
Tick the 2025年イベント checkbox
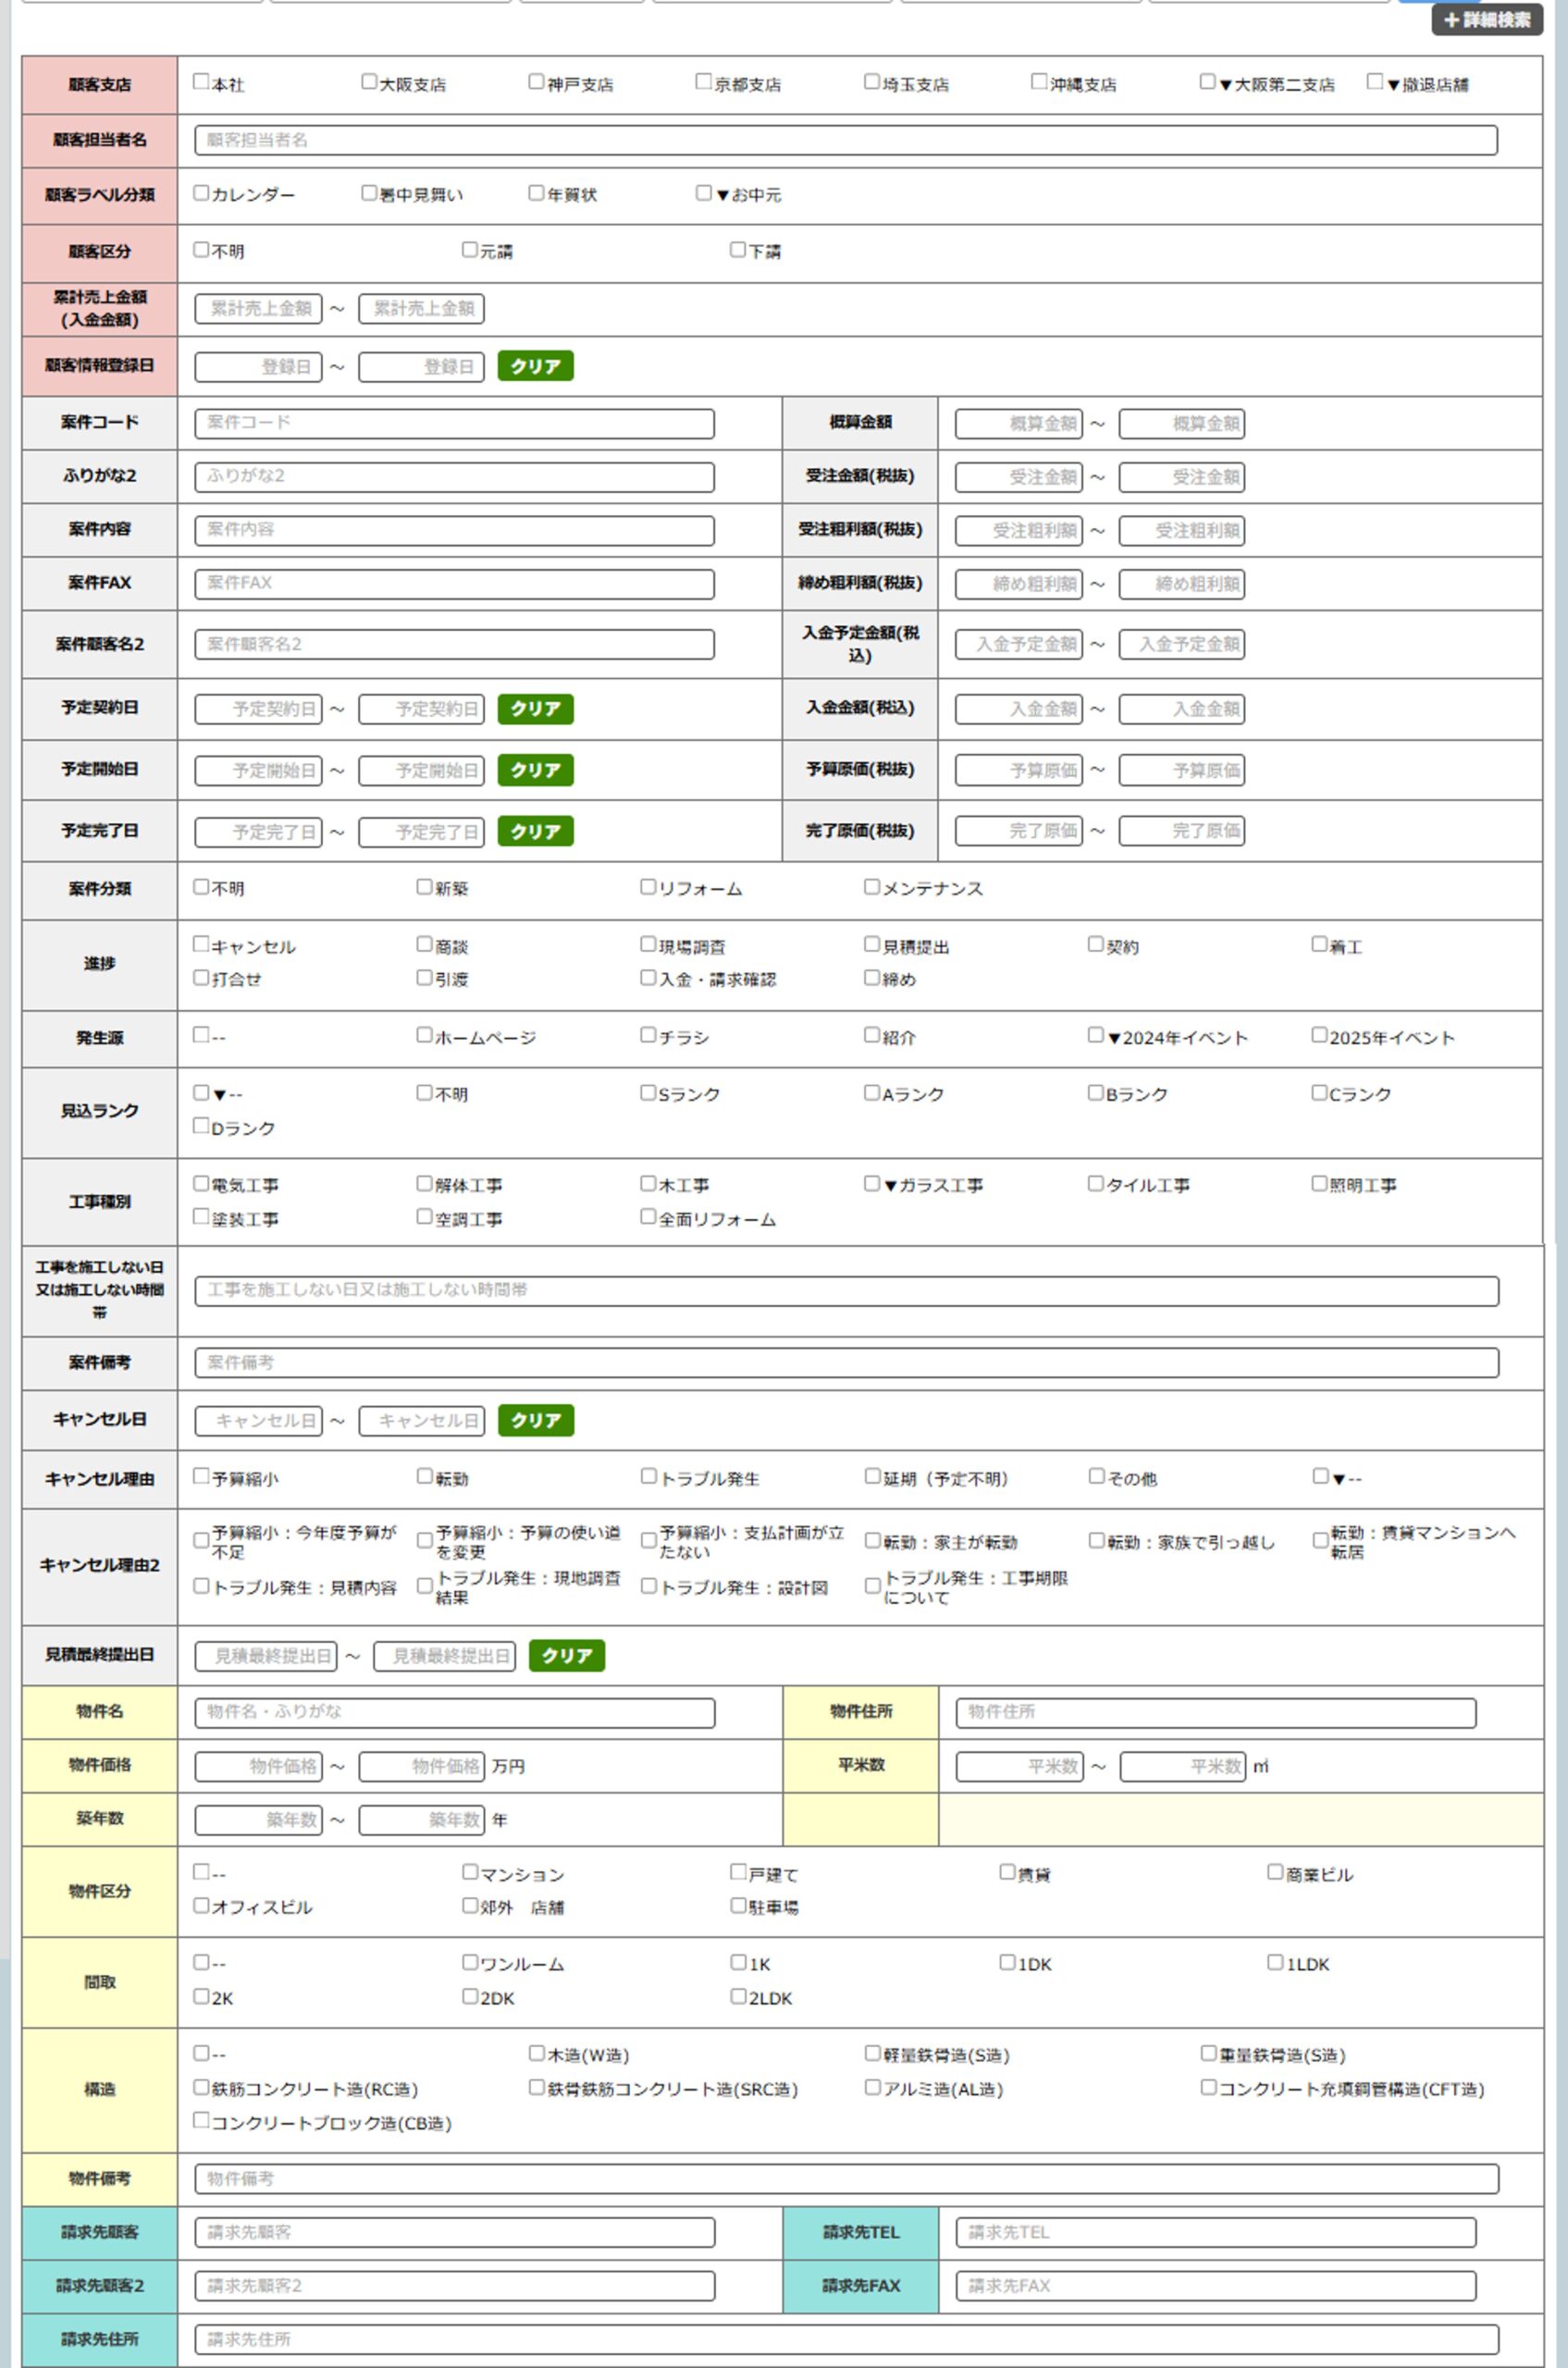point(1320,1035)
